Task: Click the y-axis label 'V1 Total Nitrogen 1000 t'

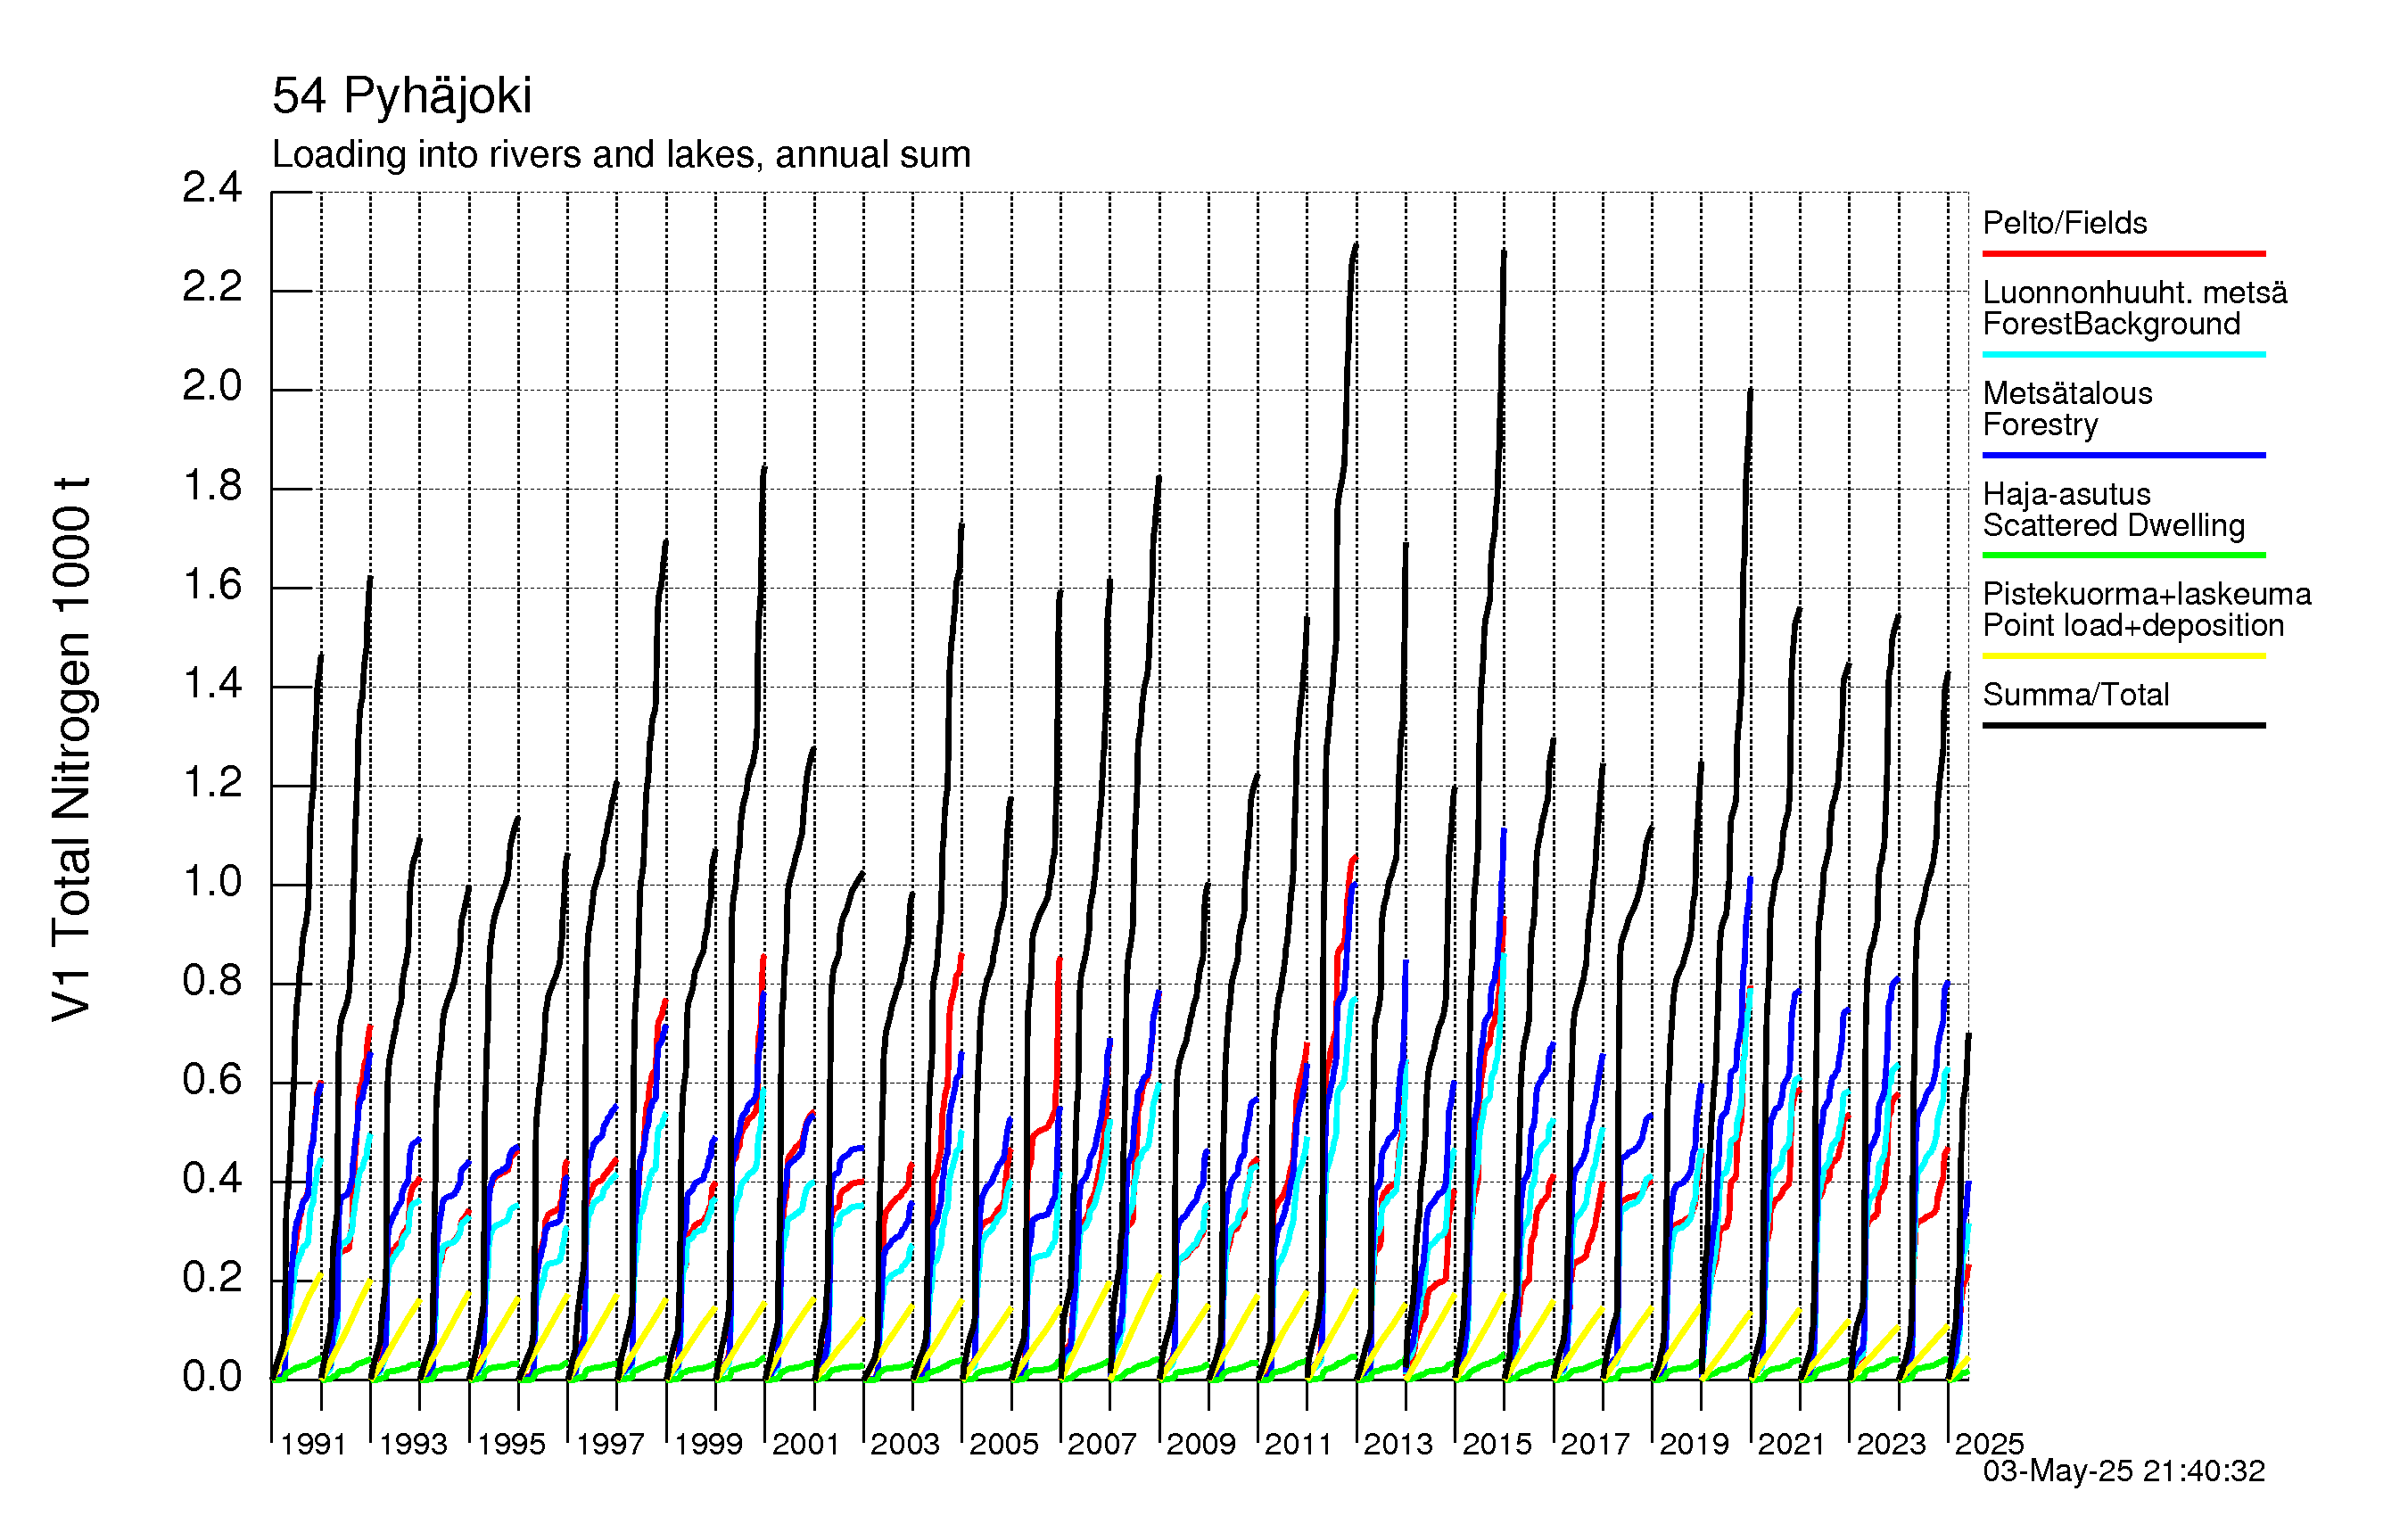Action: (x=72, y=748)
